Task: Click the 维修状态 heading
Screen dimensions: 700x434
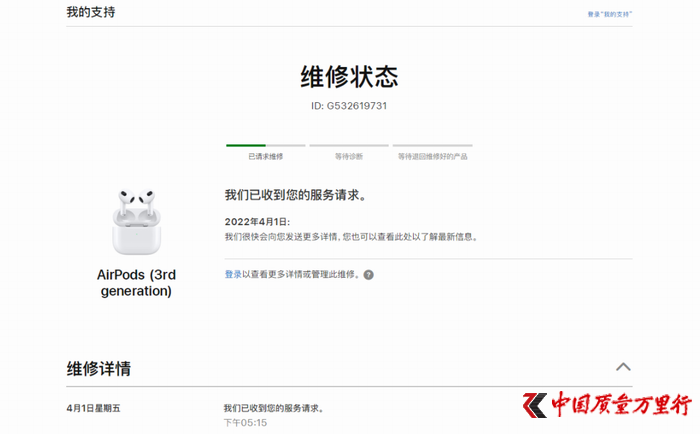Action: click(x=349, y=76)
